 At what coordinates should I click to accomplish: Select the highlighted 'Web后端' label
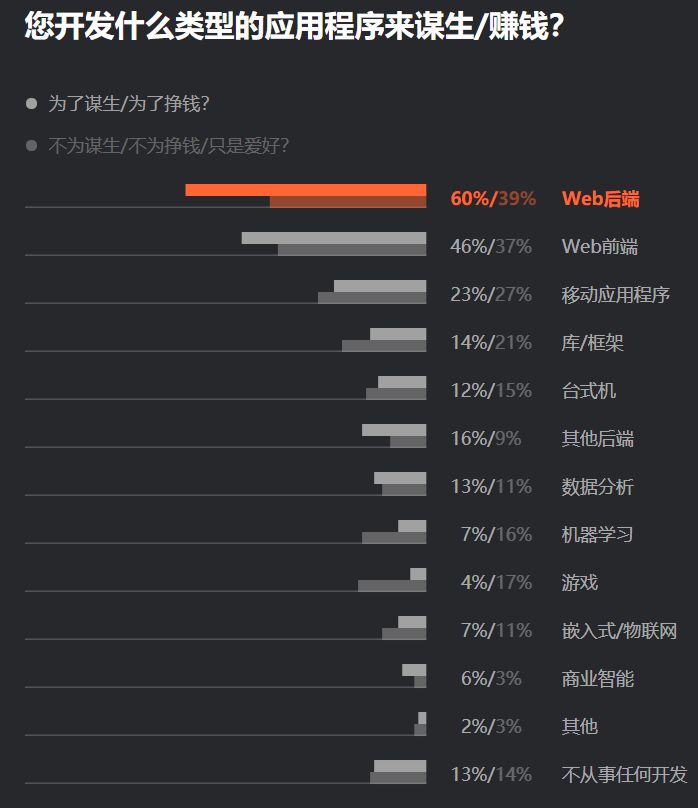click(600, 198)
